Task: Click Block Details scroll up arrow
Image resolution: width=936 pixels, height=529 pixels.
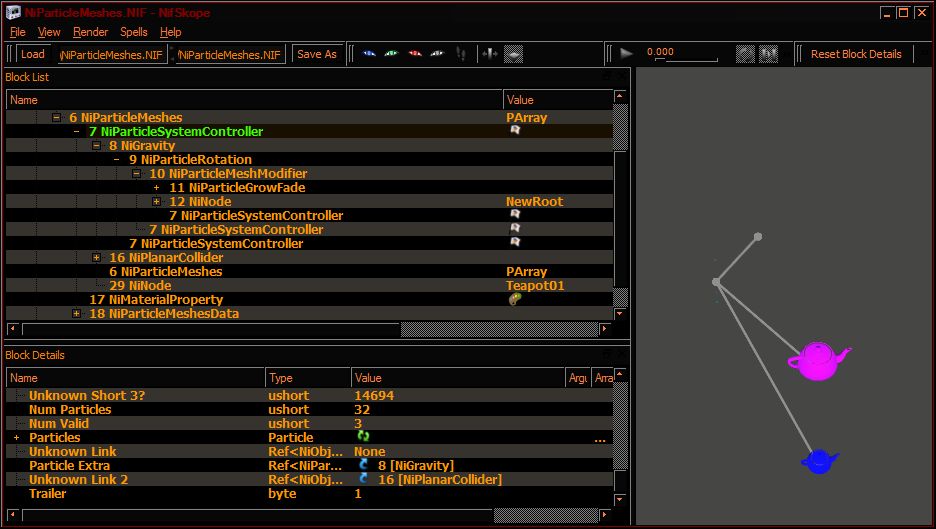Action: coord(620,374)
